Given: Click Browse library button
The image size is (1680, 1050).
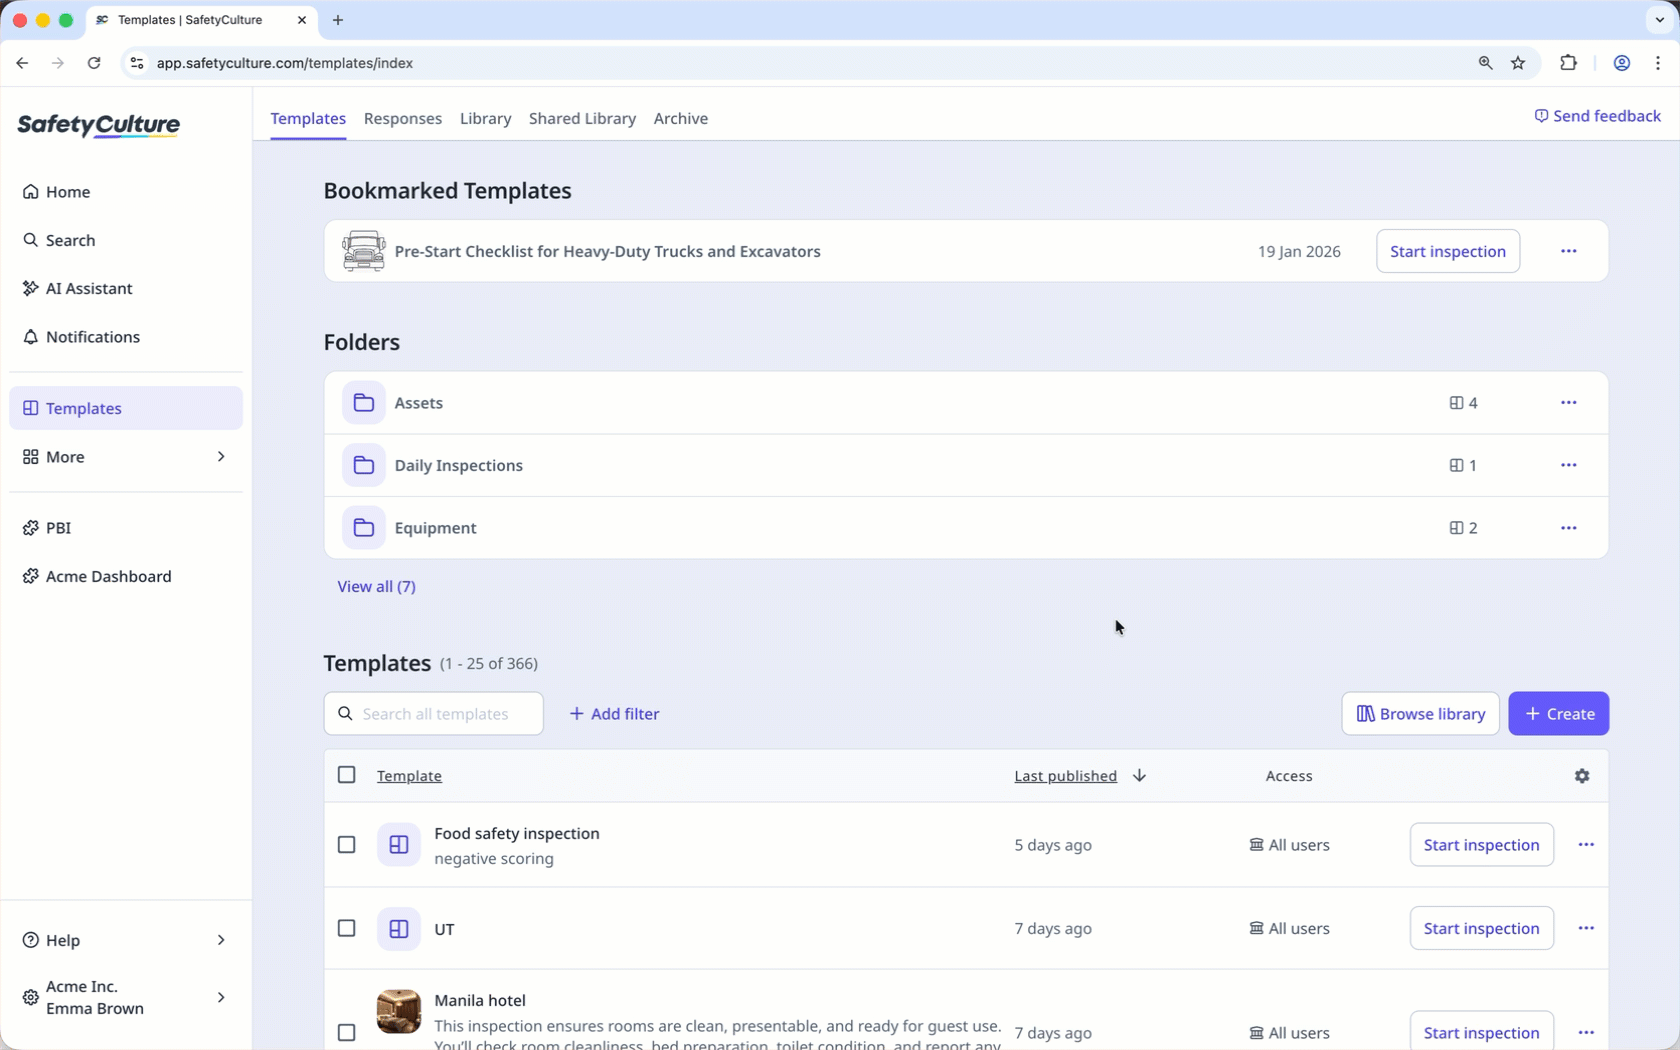Looking at the screenshot, I should (1420, 714).
